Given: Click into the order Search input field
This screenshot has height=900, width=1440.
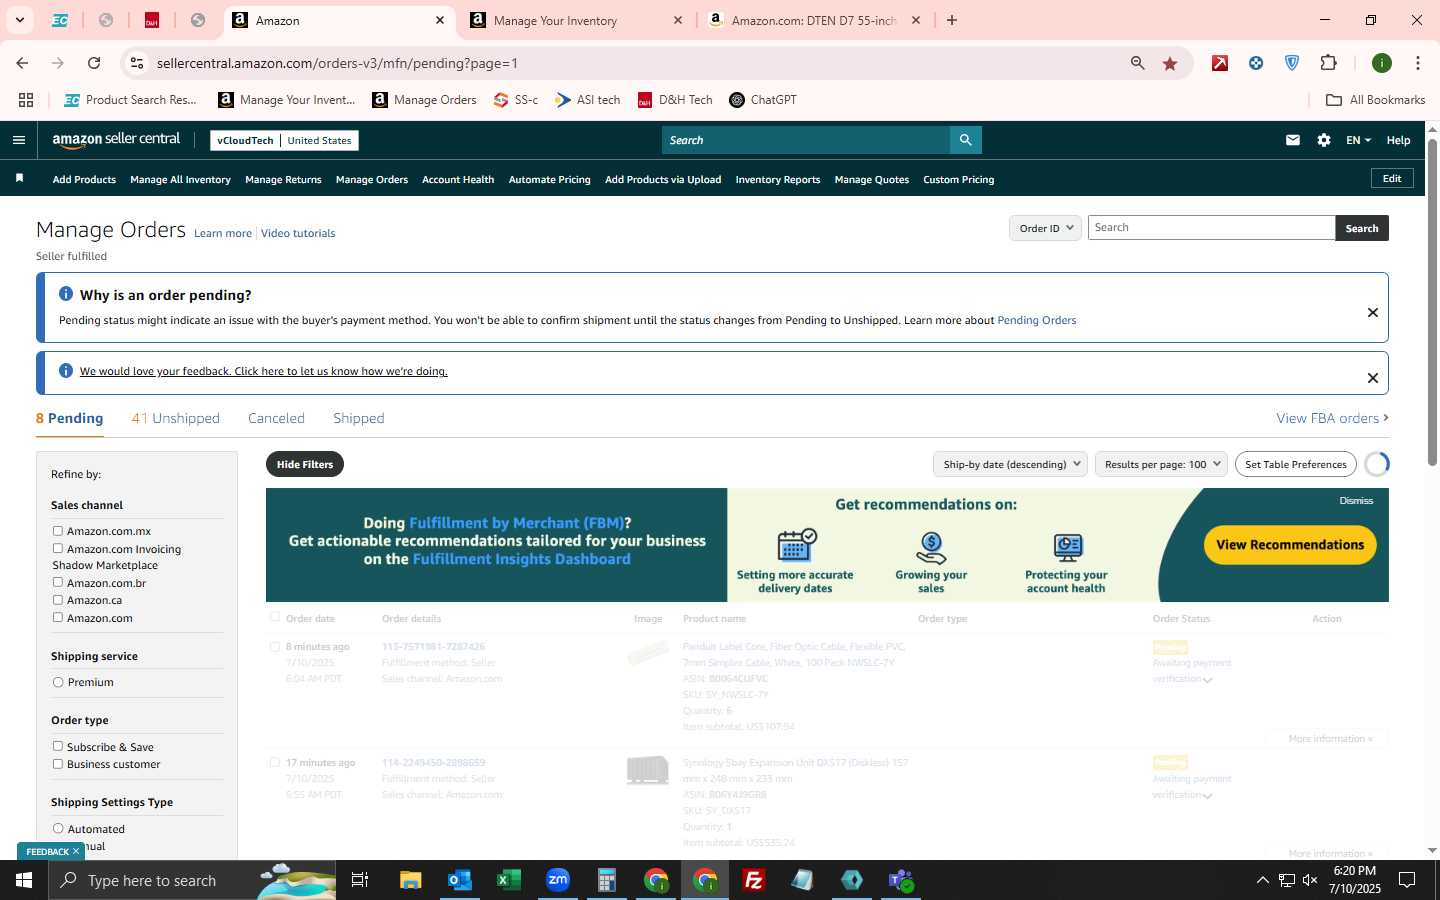Looking at the screenshot, I should click(1211, 228).
